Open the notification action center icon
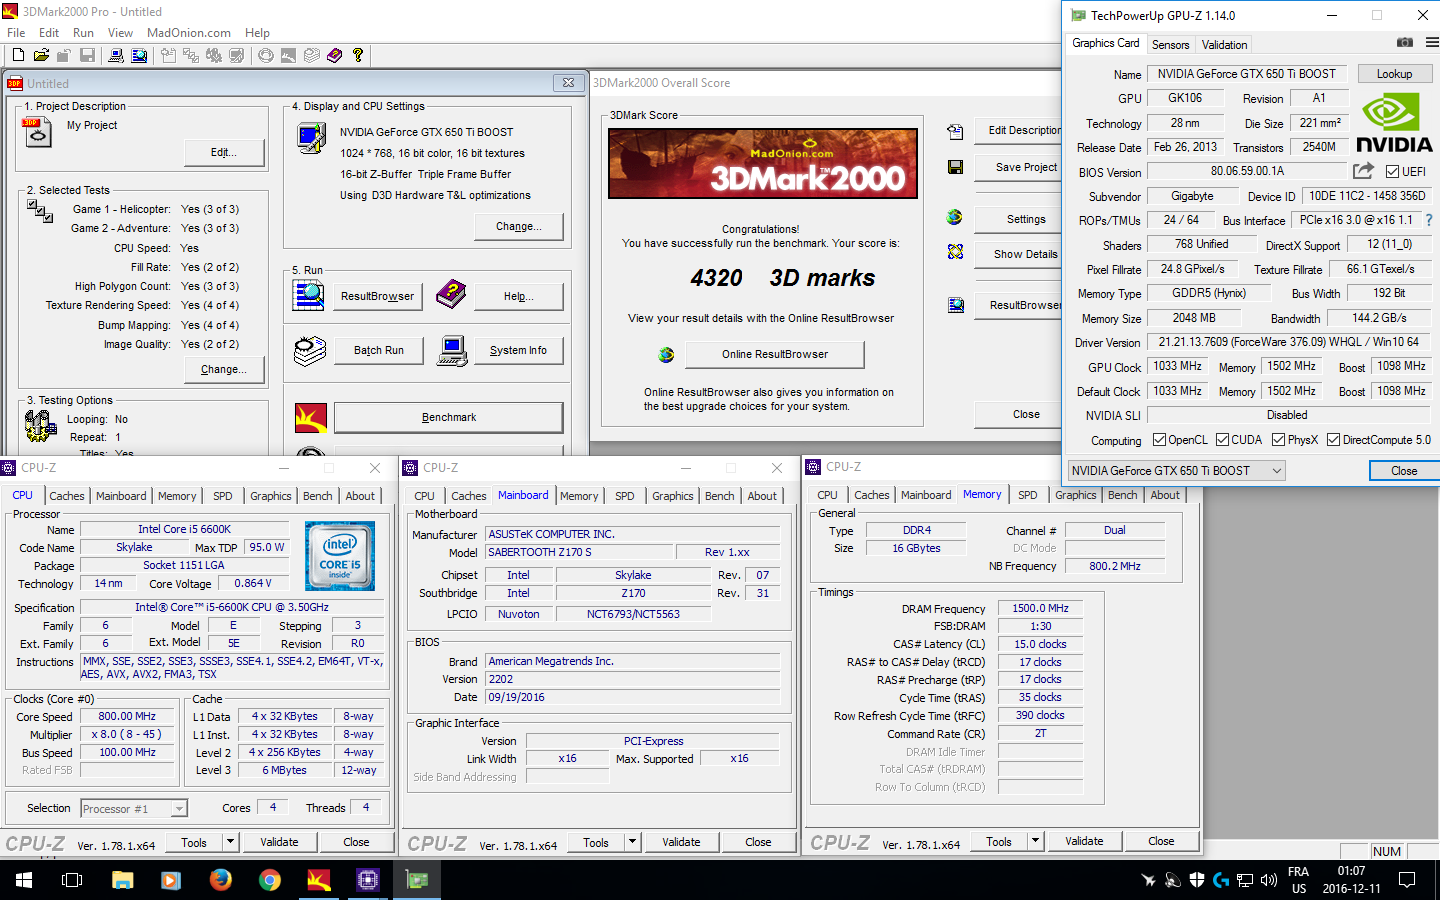This screenshot has height=900, width=1440. pos(1407,880)
